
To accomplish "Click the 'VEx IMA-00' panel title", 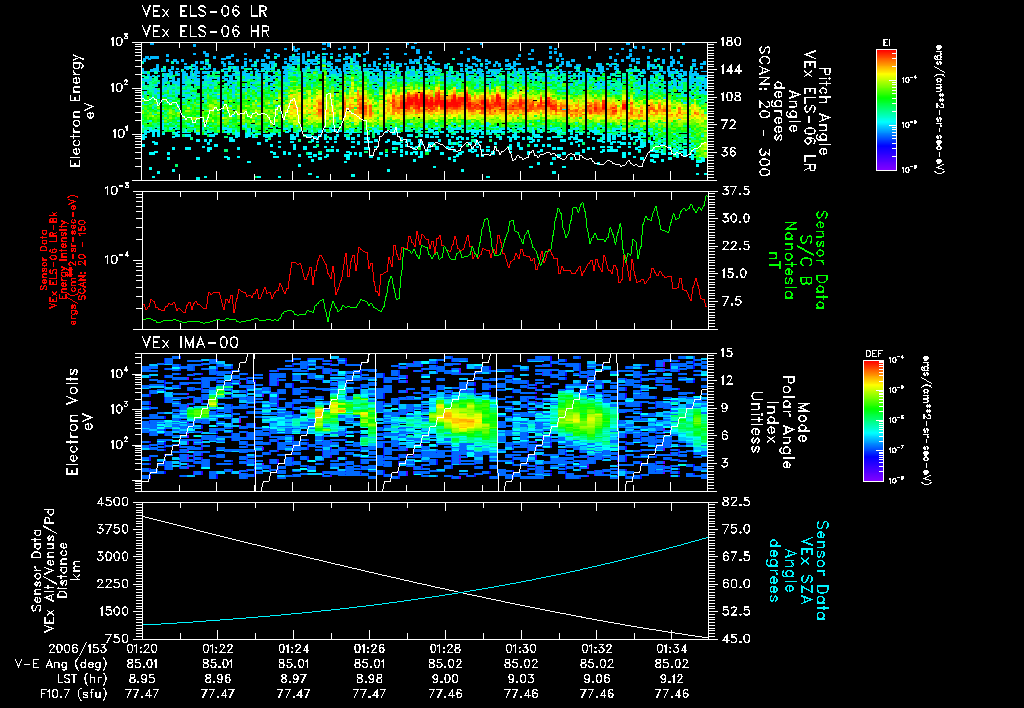I will 190,343.
